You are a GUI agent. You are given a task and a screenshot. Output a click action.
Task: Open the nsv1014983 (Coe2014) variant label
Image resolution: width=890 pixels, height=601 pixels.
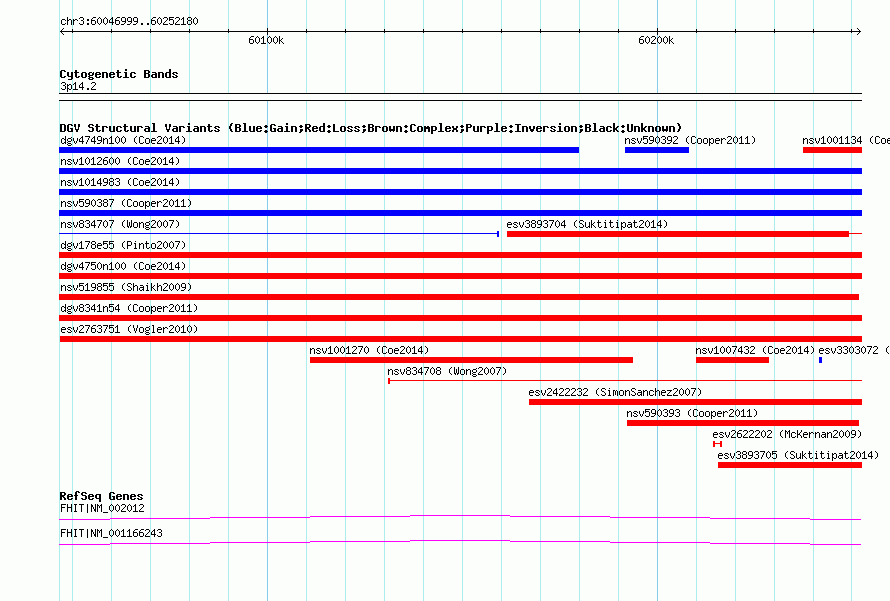[x=120, y=182]
